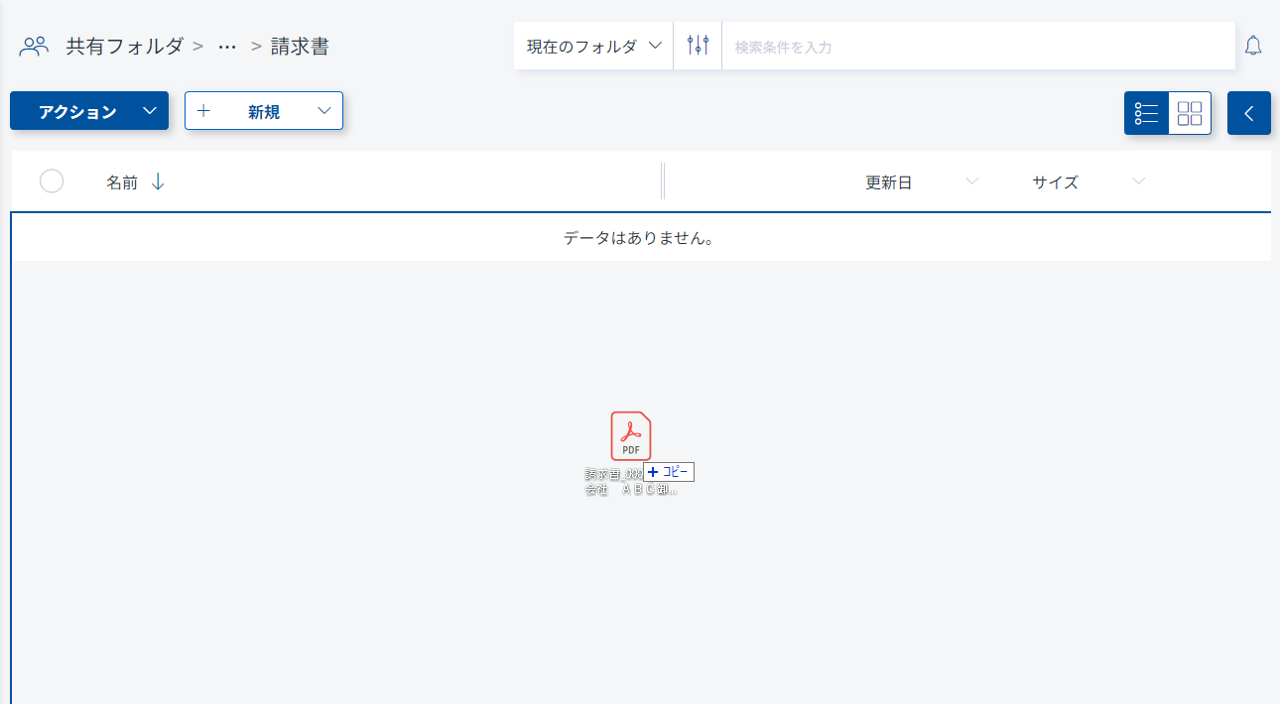The image size is (1280, 704).
Task: Expand the アクション dropdown arrow
Action: pos(149,111)
